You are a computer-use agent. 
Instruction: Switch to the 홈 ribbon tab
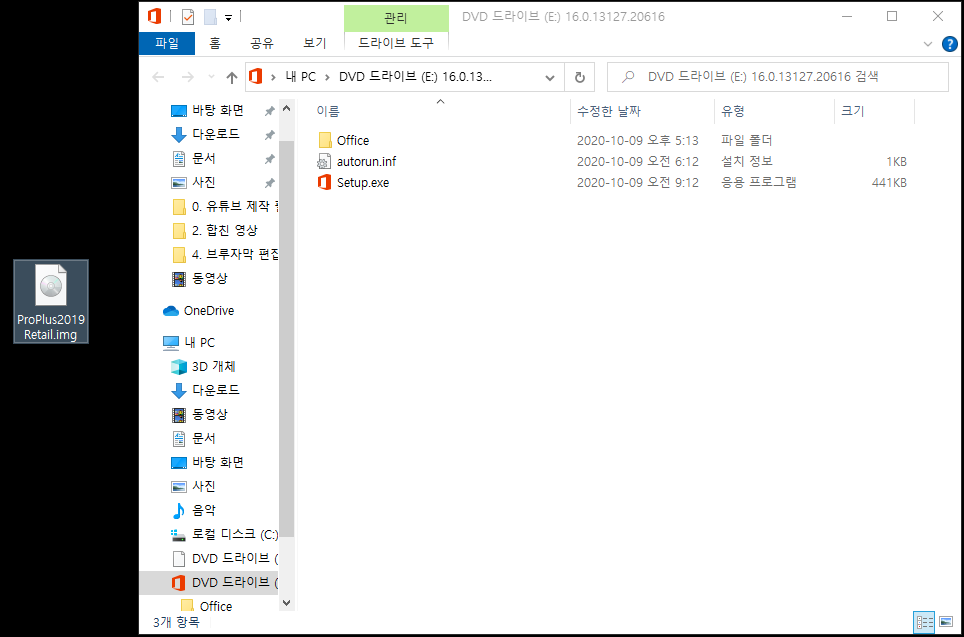[215, 43]
